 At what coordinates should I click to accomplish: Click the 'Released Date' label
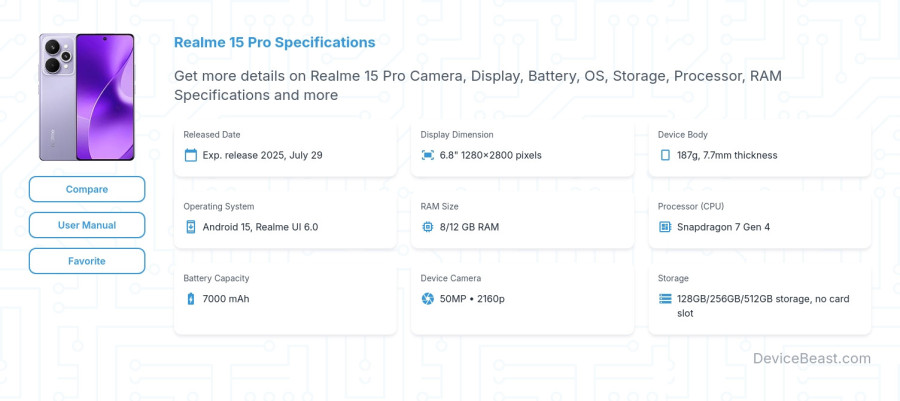click(212, 135)
